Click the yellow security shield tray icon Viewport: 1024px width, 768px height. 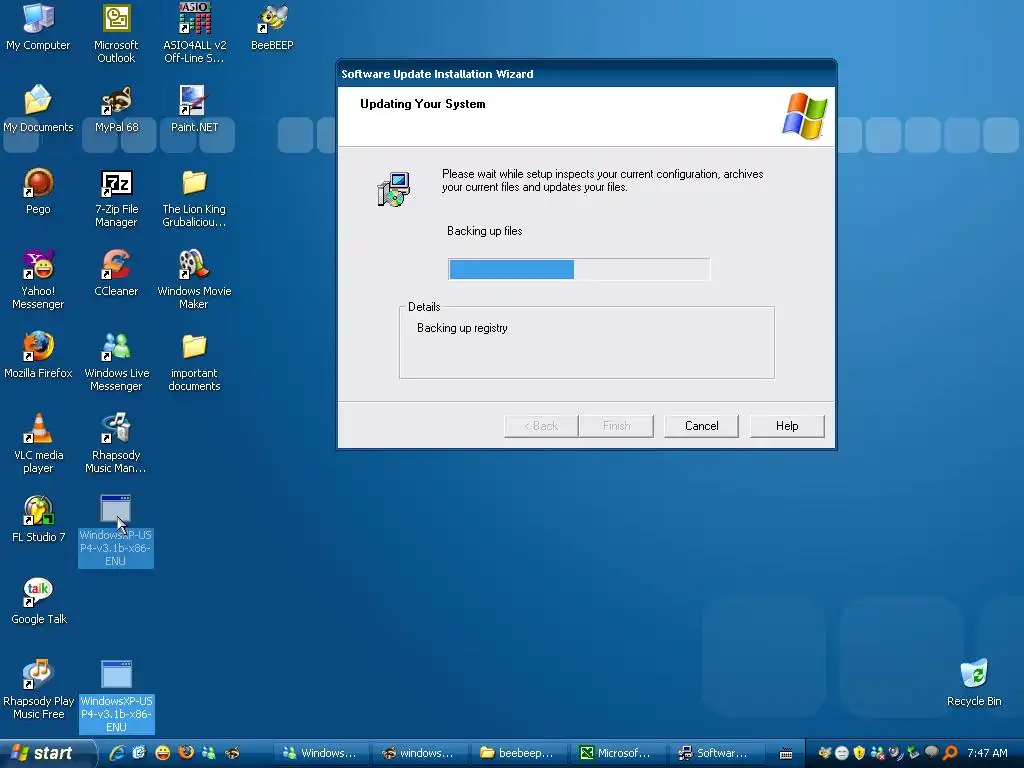(859, 753)
